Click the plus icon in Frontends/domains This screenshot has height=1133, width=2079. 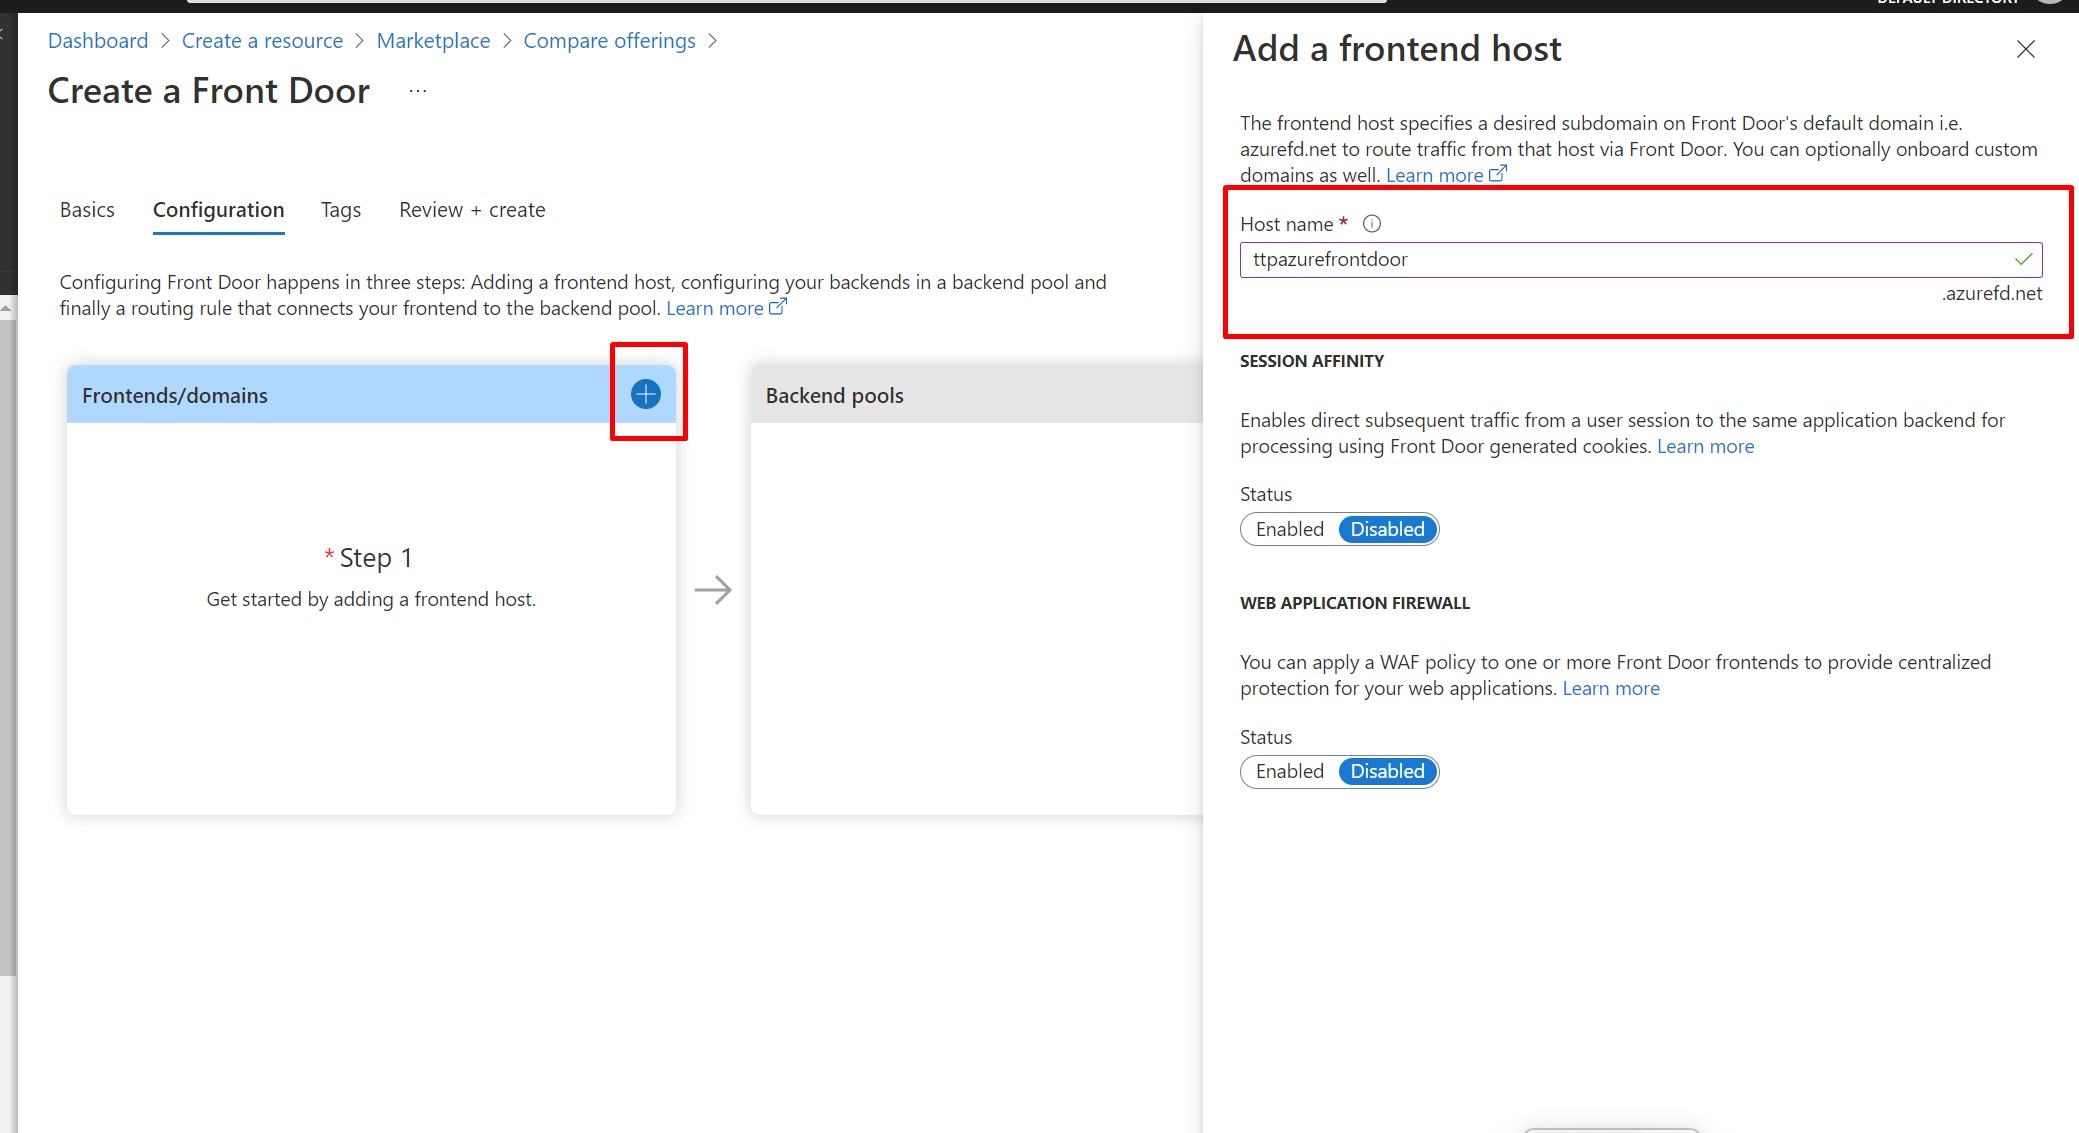(646, 394)
